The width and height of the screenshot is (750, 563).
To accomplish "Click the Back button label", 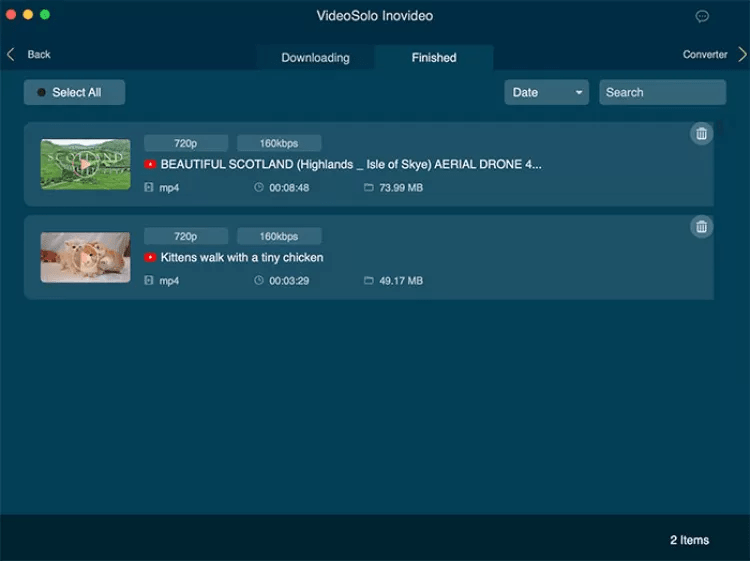I will coord(39,55).
